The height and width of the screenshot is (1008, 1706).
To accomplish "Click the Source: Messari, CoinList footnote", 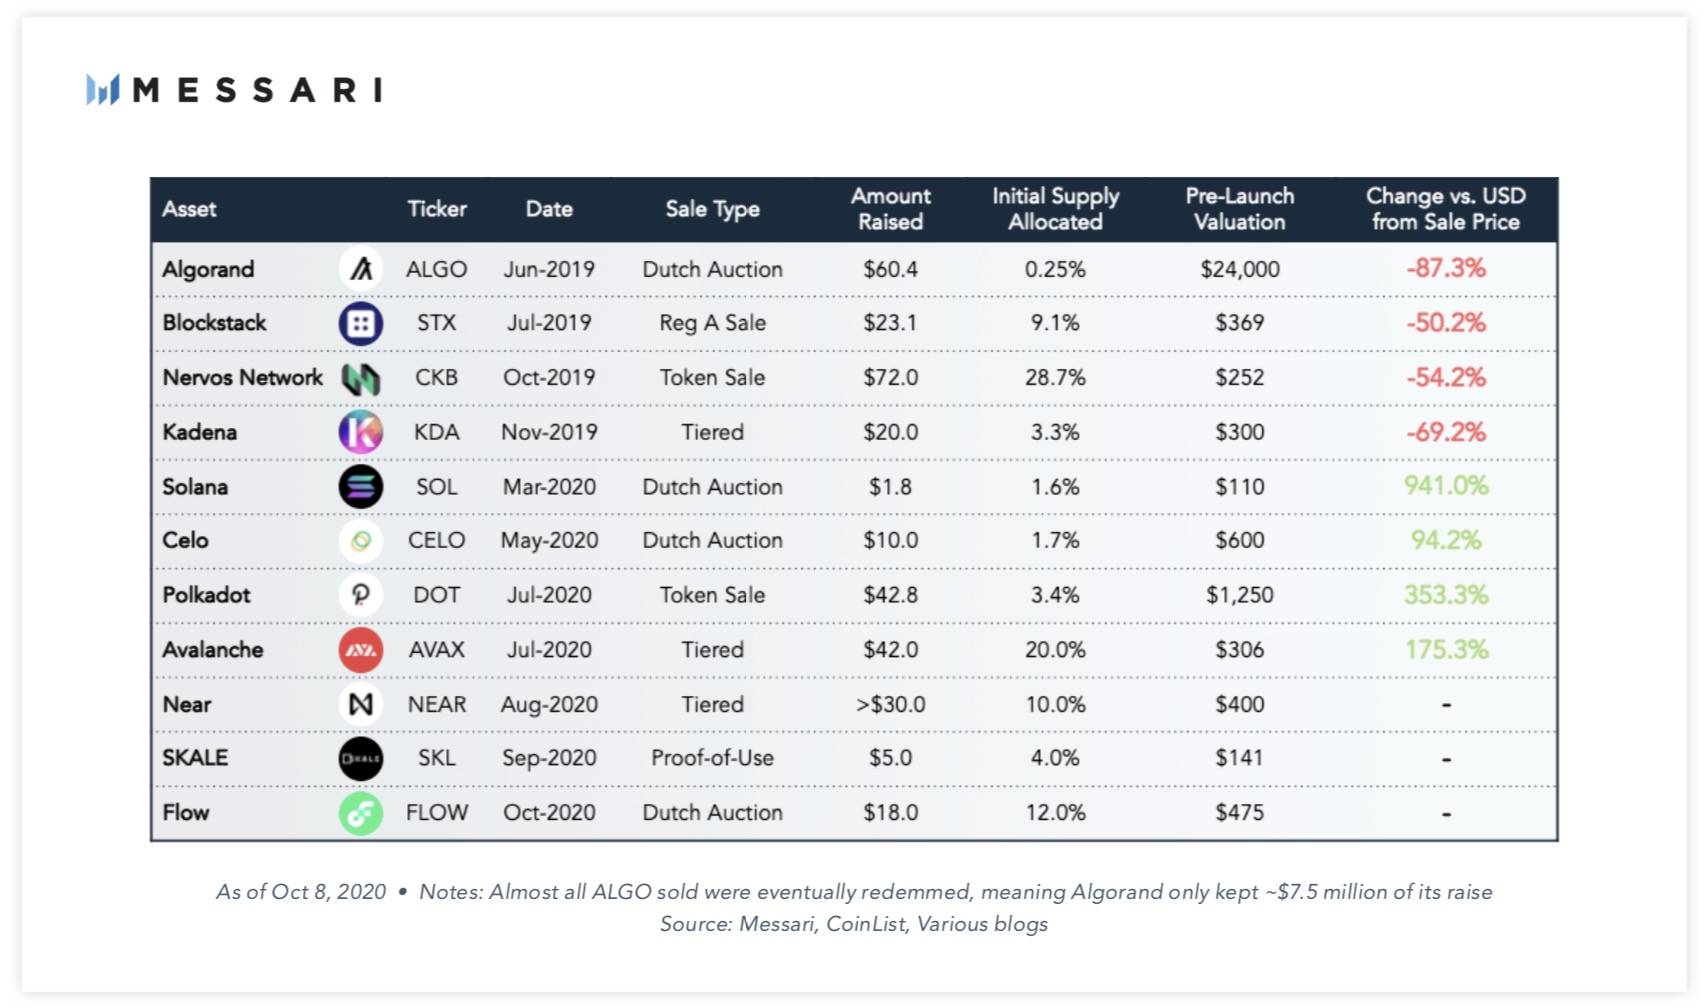I will tap(853, 924).
